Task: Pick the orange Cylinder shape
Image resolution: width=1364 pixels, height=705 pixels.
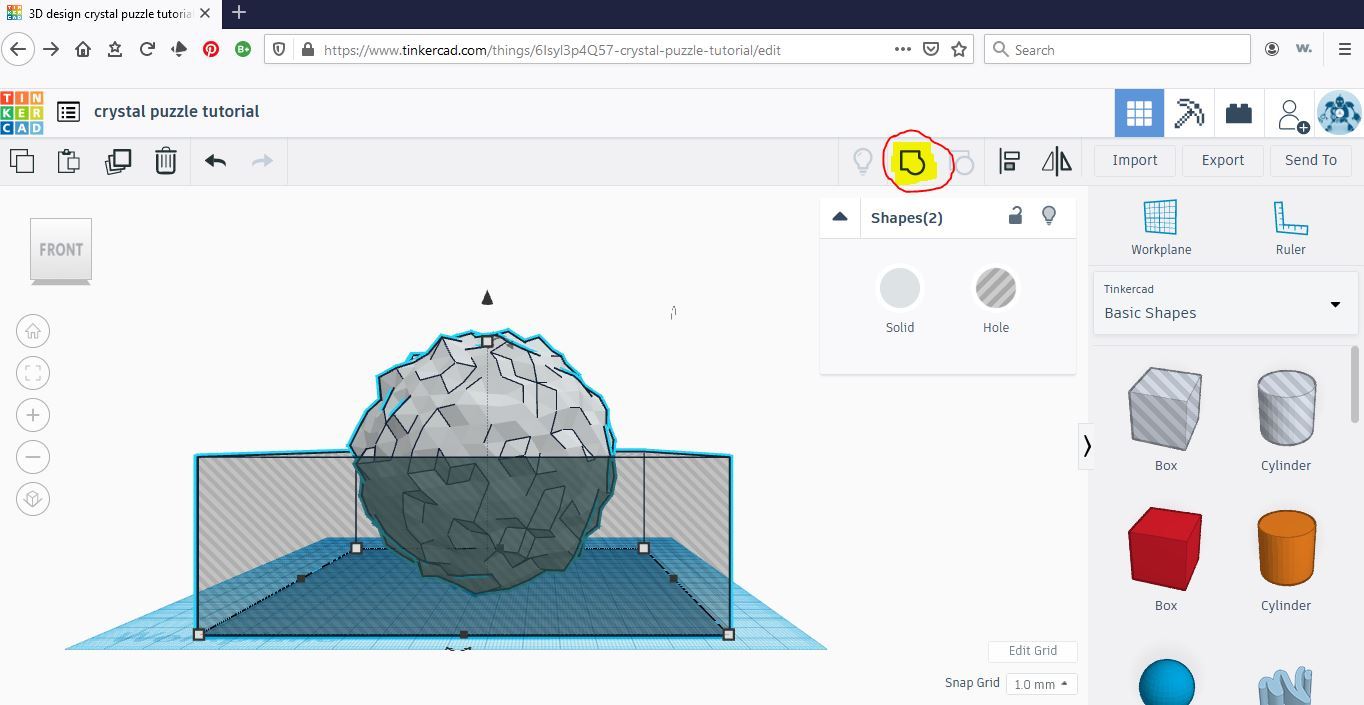Action: click(1286, 548)
